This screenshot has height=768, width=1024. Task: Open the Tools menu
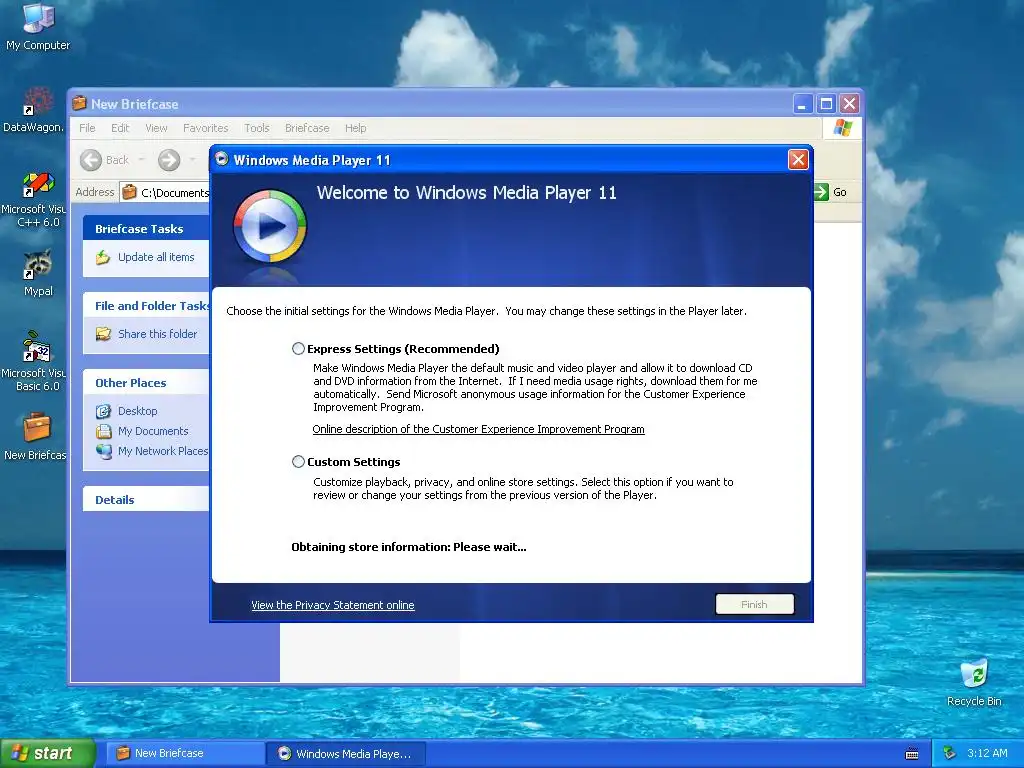coord(257,128)
